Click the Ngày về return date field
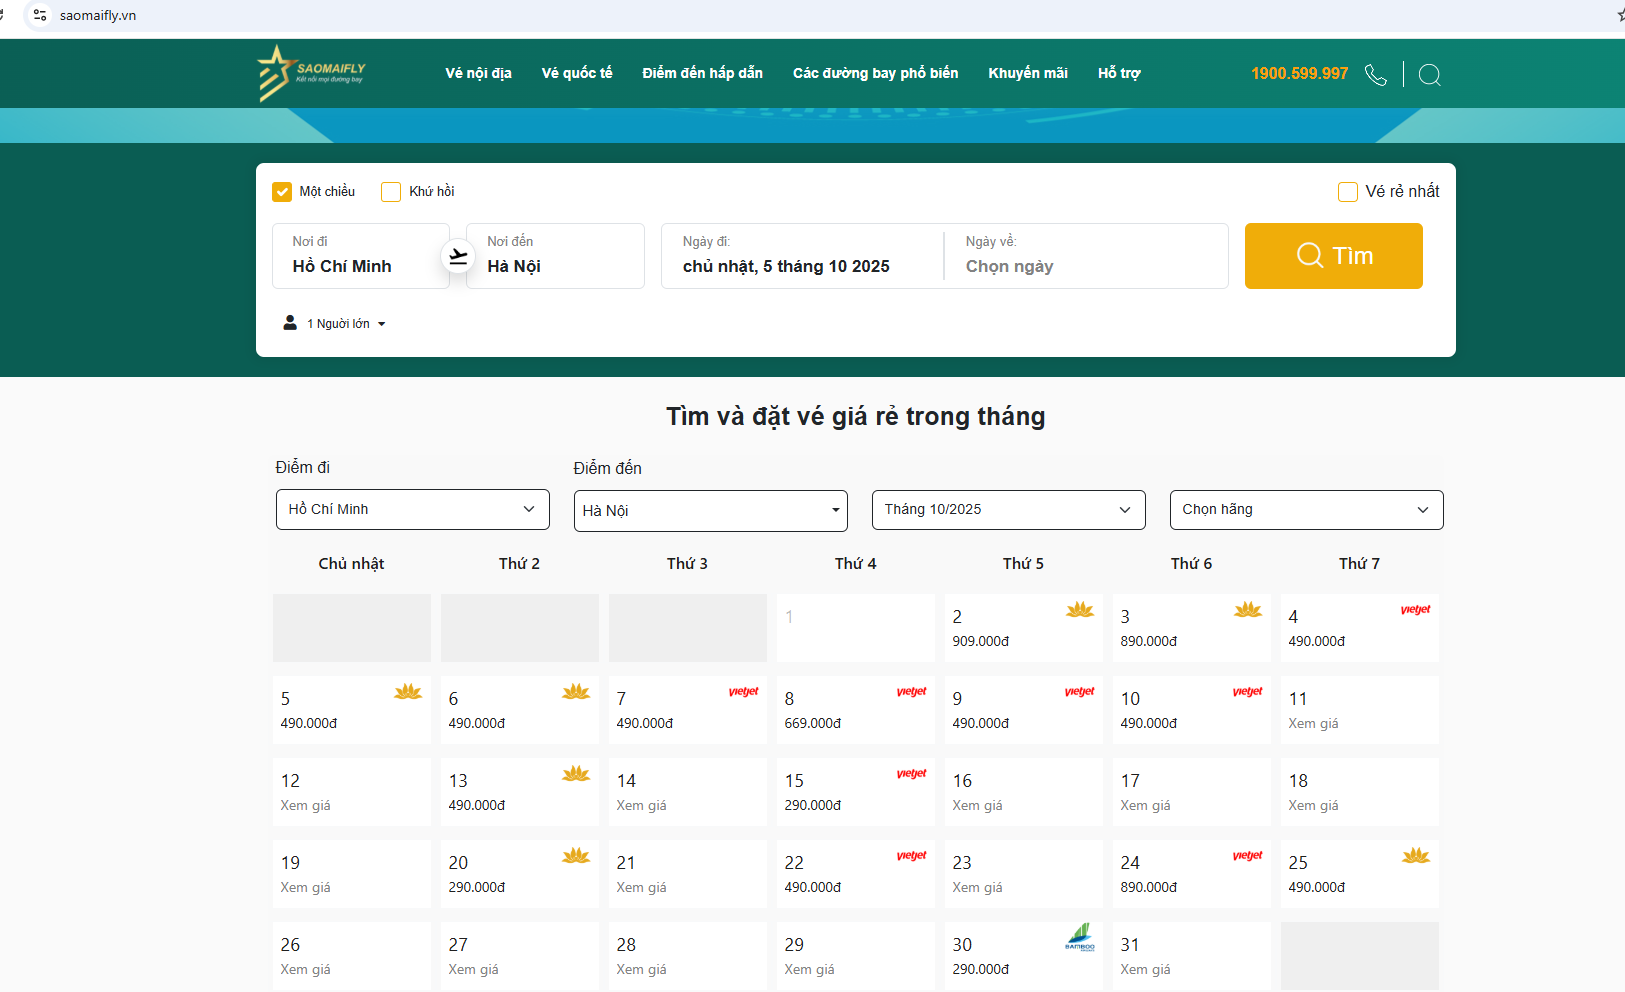Viewport: 1625px width, 992px height. pos(1085,257)
